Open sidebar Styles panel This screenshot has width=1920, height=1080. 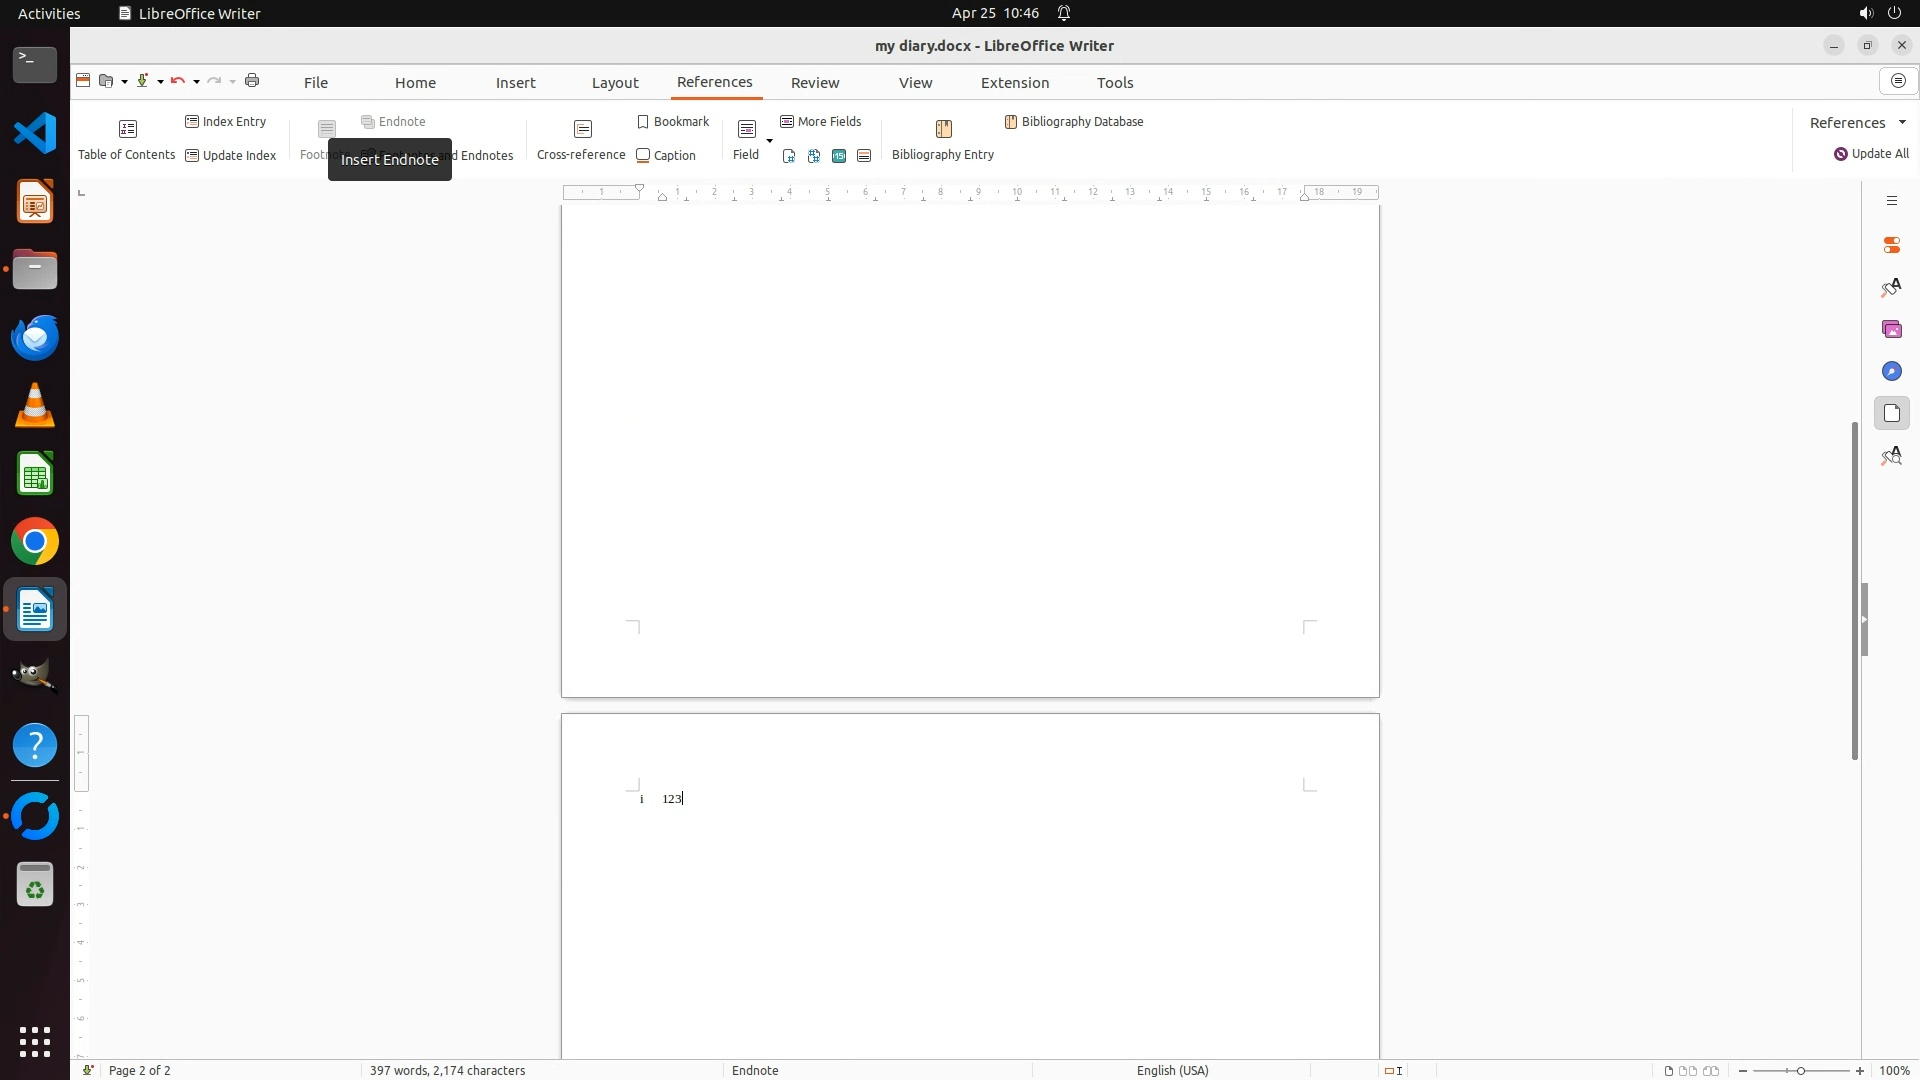click(x=1891, y=287)
